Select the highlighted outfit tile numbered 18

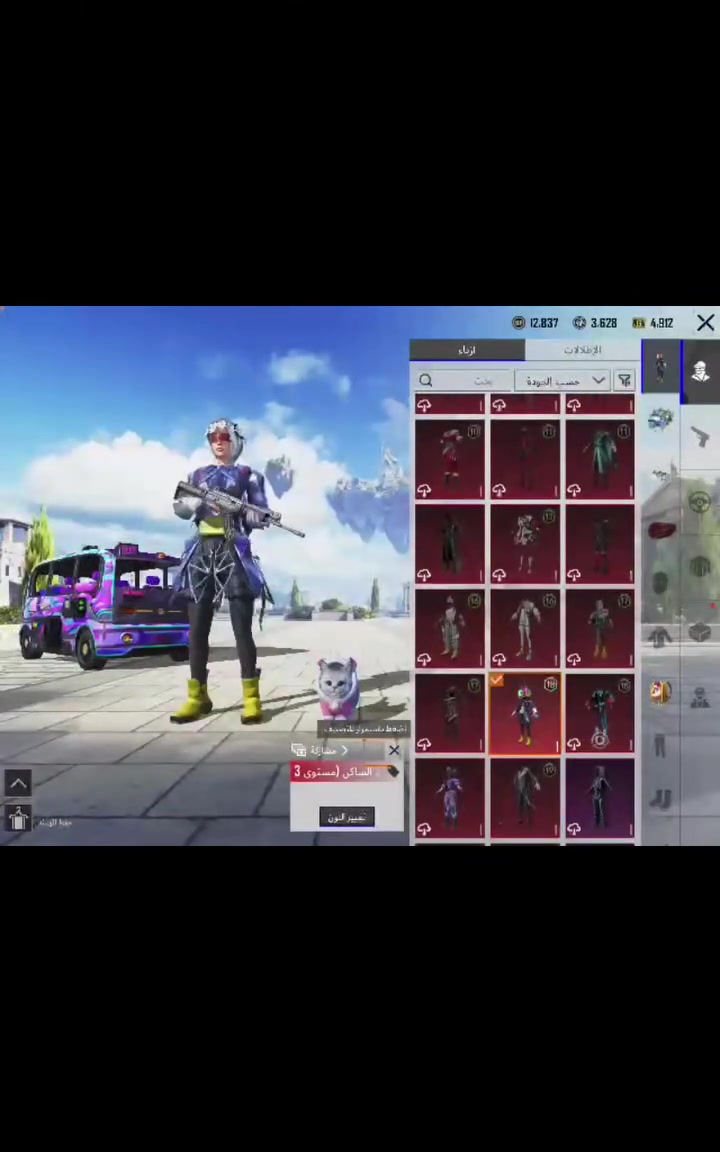pos(525,713)
